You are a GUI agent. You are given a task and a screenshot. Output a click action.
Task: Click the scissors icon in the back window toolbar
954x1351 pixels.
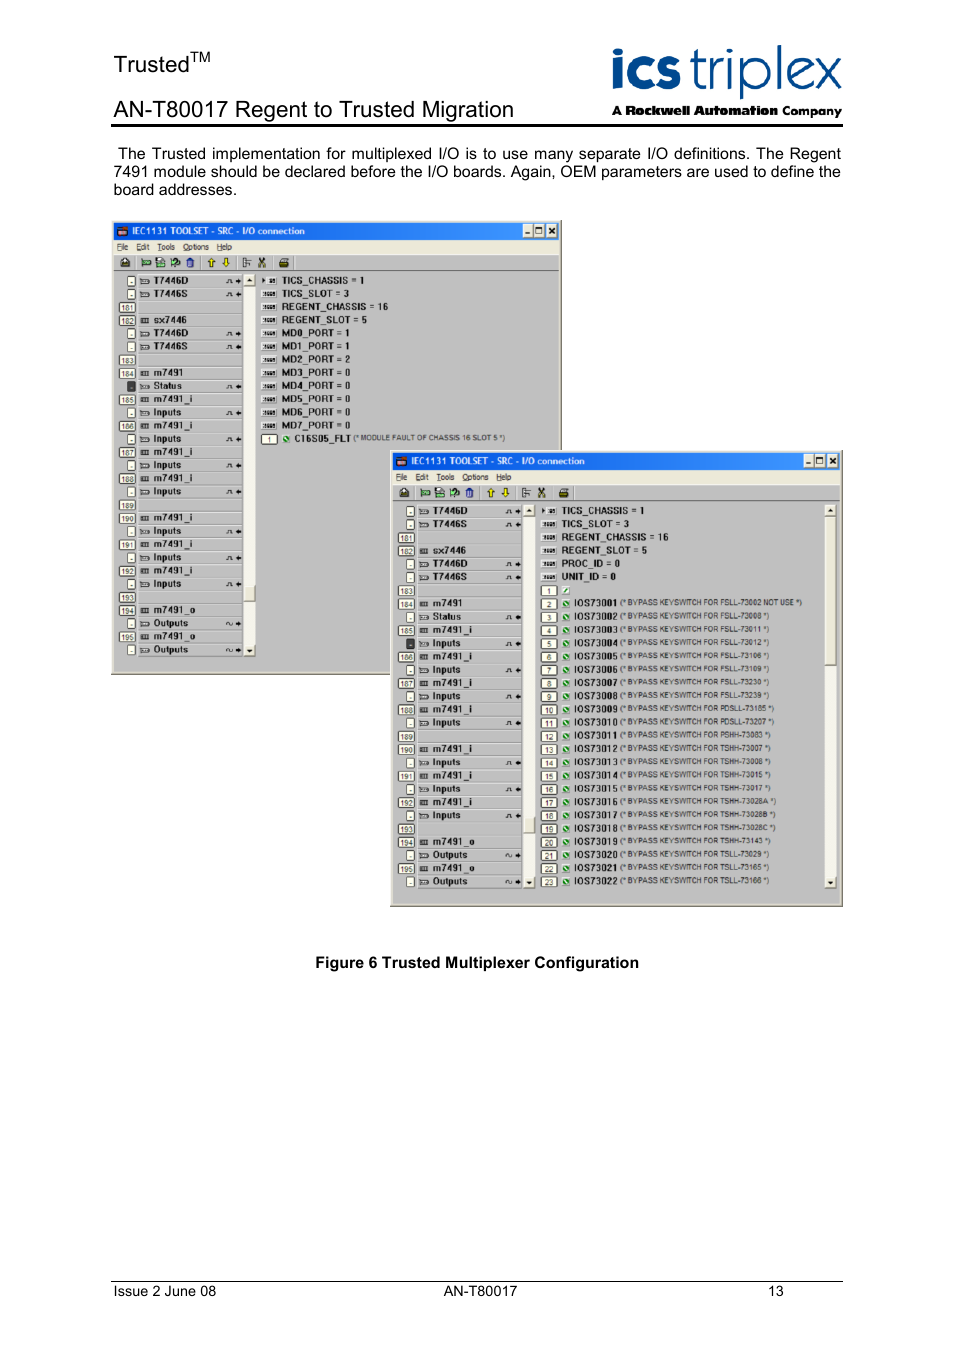(262, 263)
